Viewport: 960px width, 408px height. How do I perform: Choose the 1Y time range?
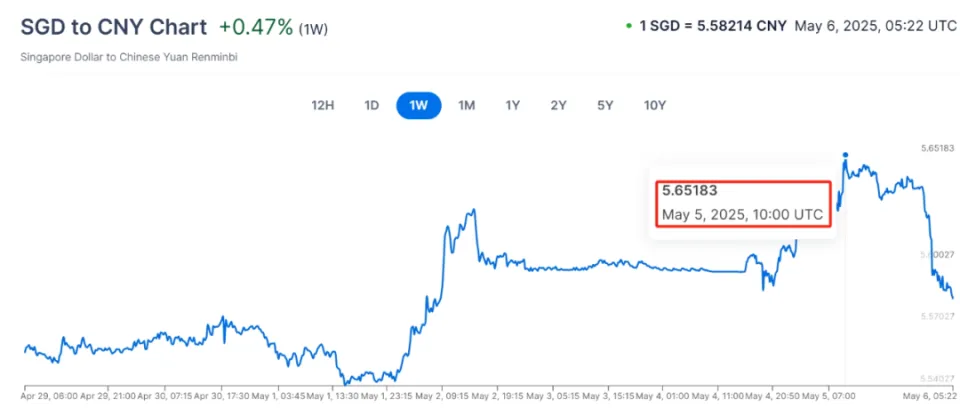512,105
